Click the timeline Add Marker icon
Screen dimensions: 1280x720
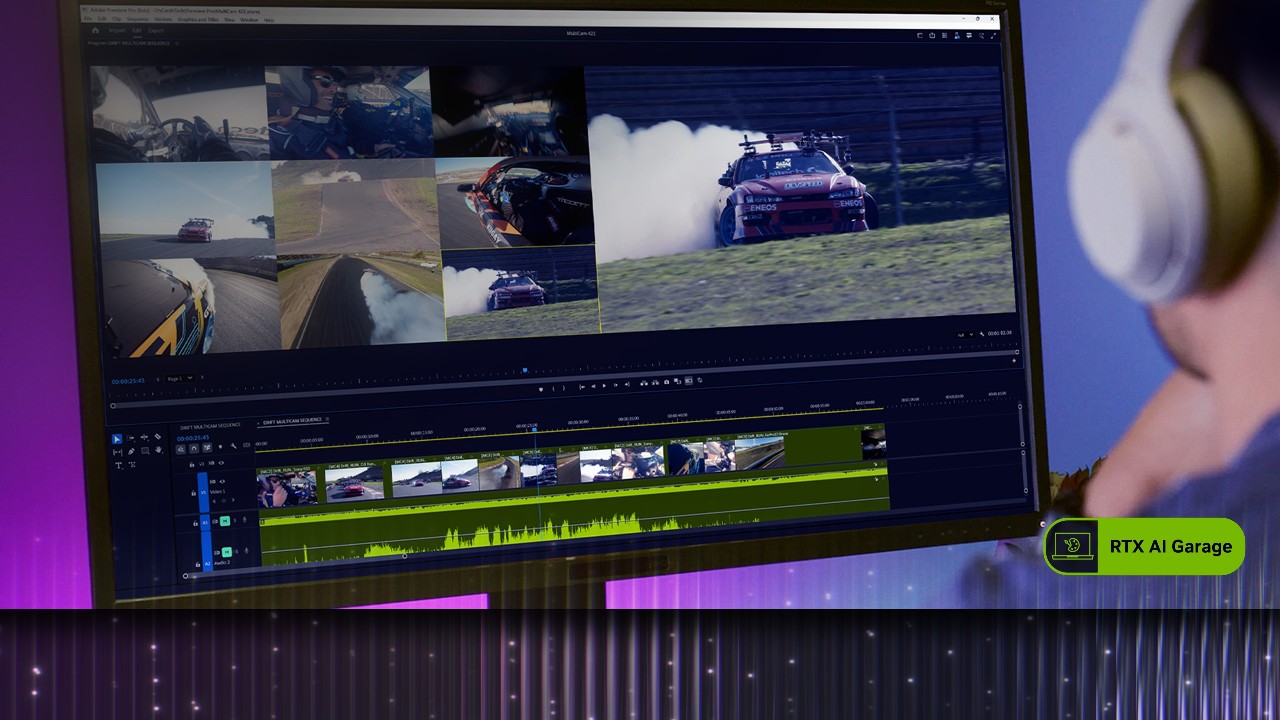(x=220, y=447)
